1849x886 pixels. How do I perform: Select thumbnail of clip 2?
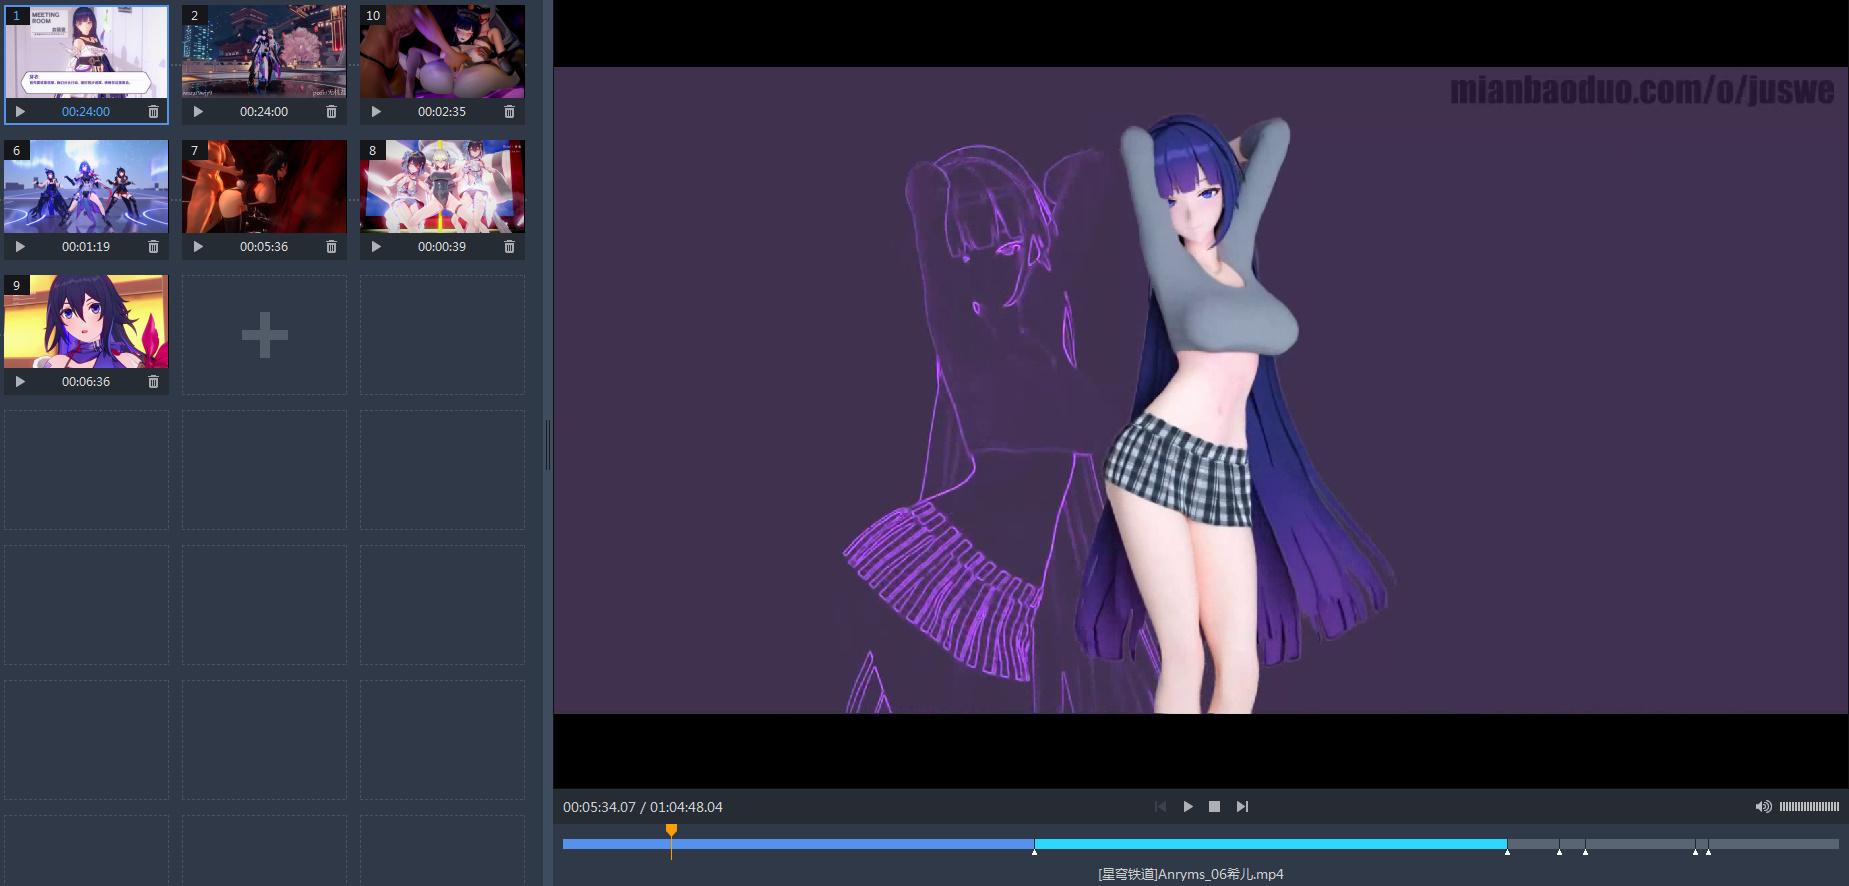[264, 51]
